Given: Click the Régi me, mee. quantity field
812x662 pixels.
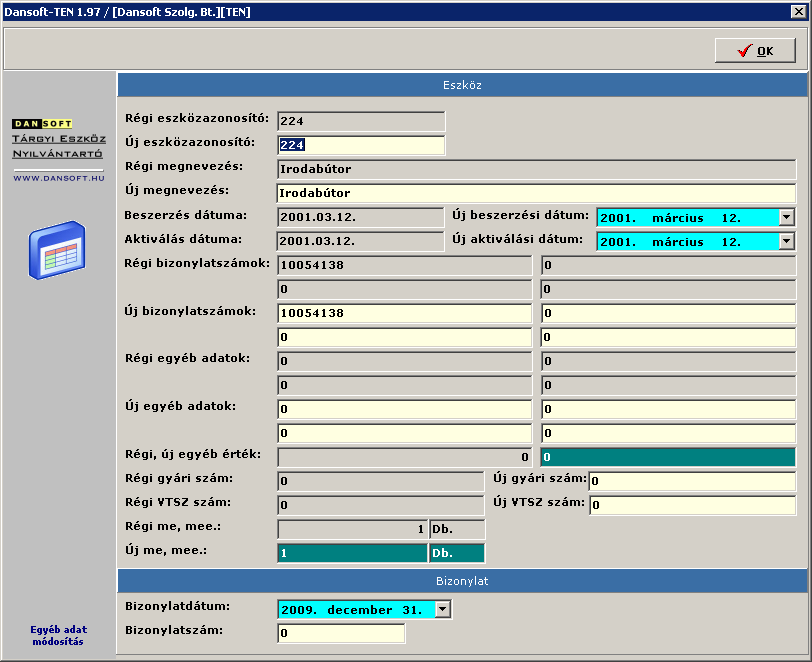Looking at the screenshot, I should click(x=353, y=529).
